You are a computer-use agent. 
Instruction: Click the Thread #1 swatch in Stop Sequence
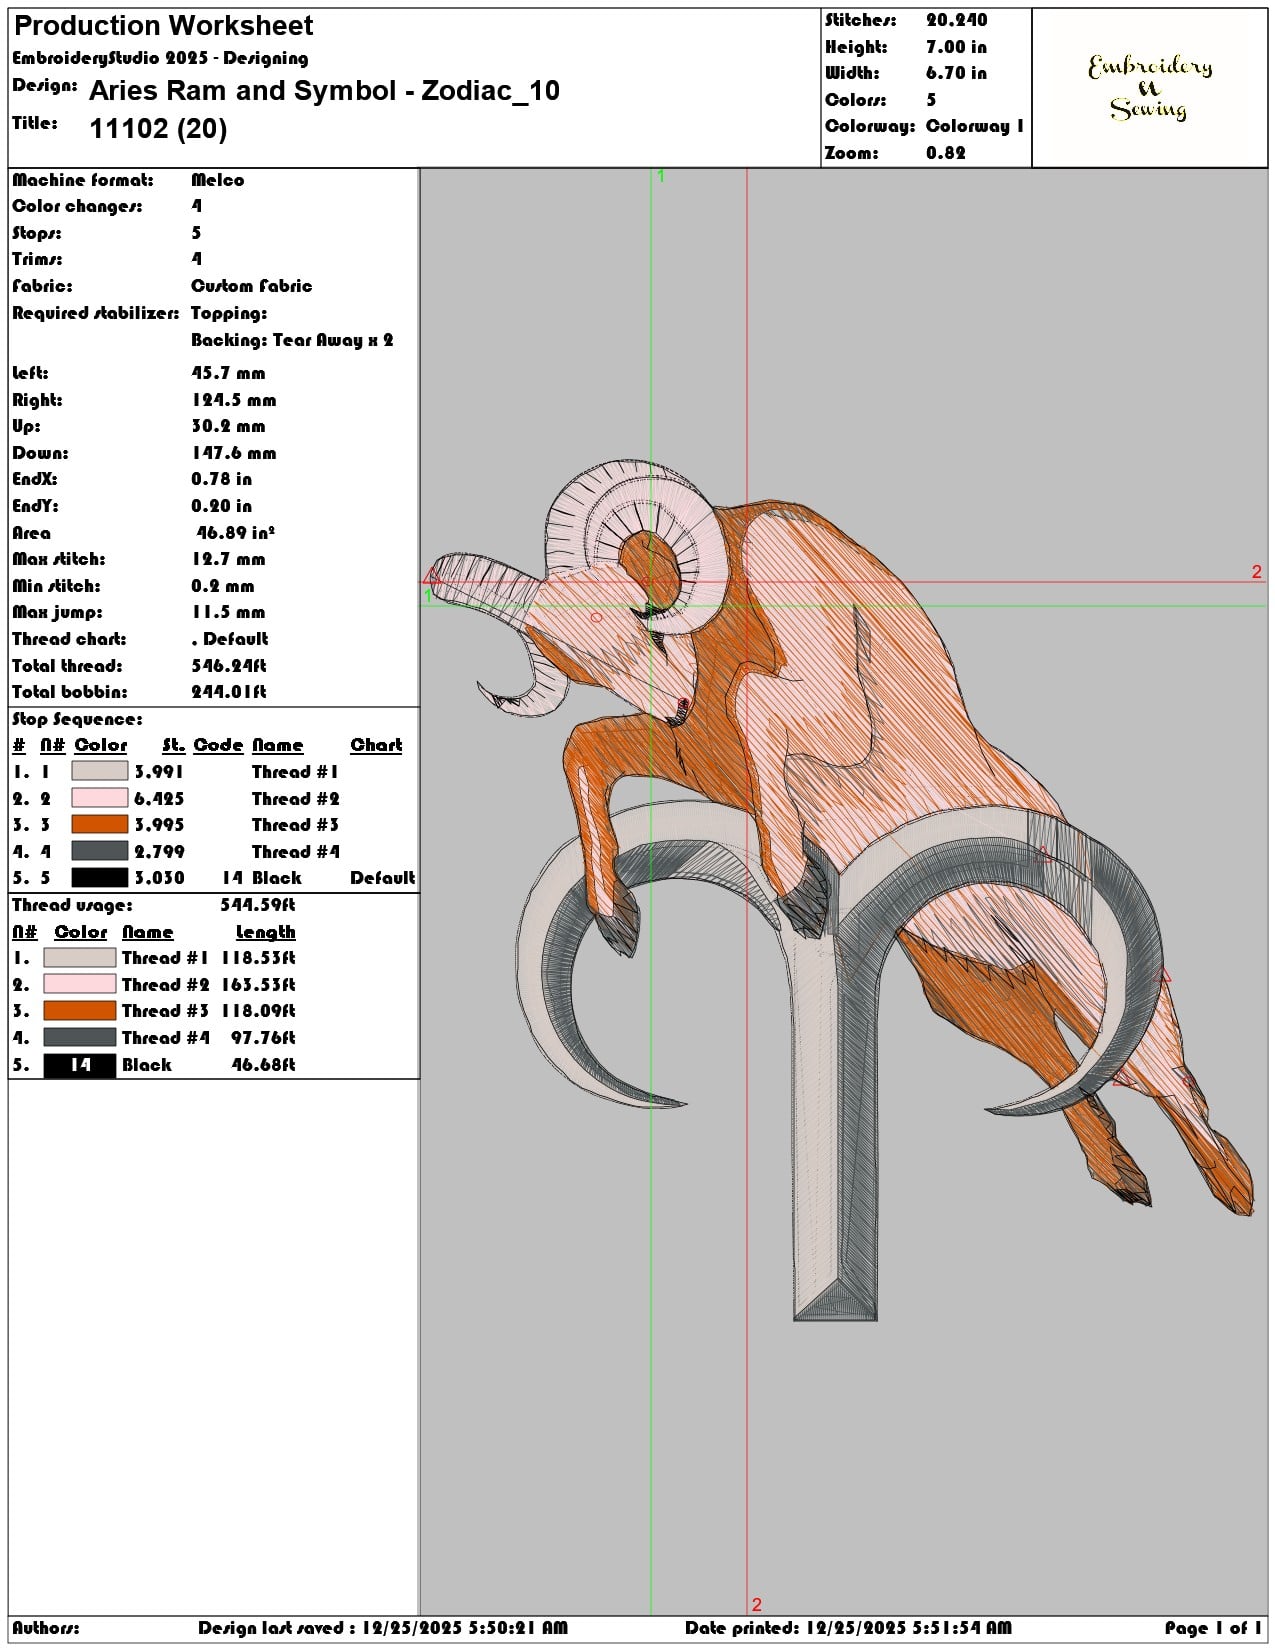[x=99, y=771]
